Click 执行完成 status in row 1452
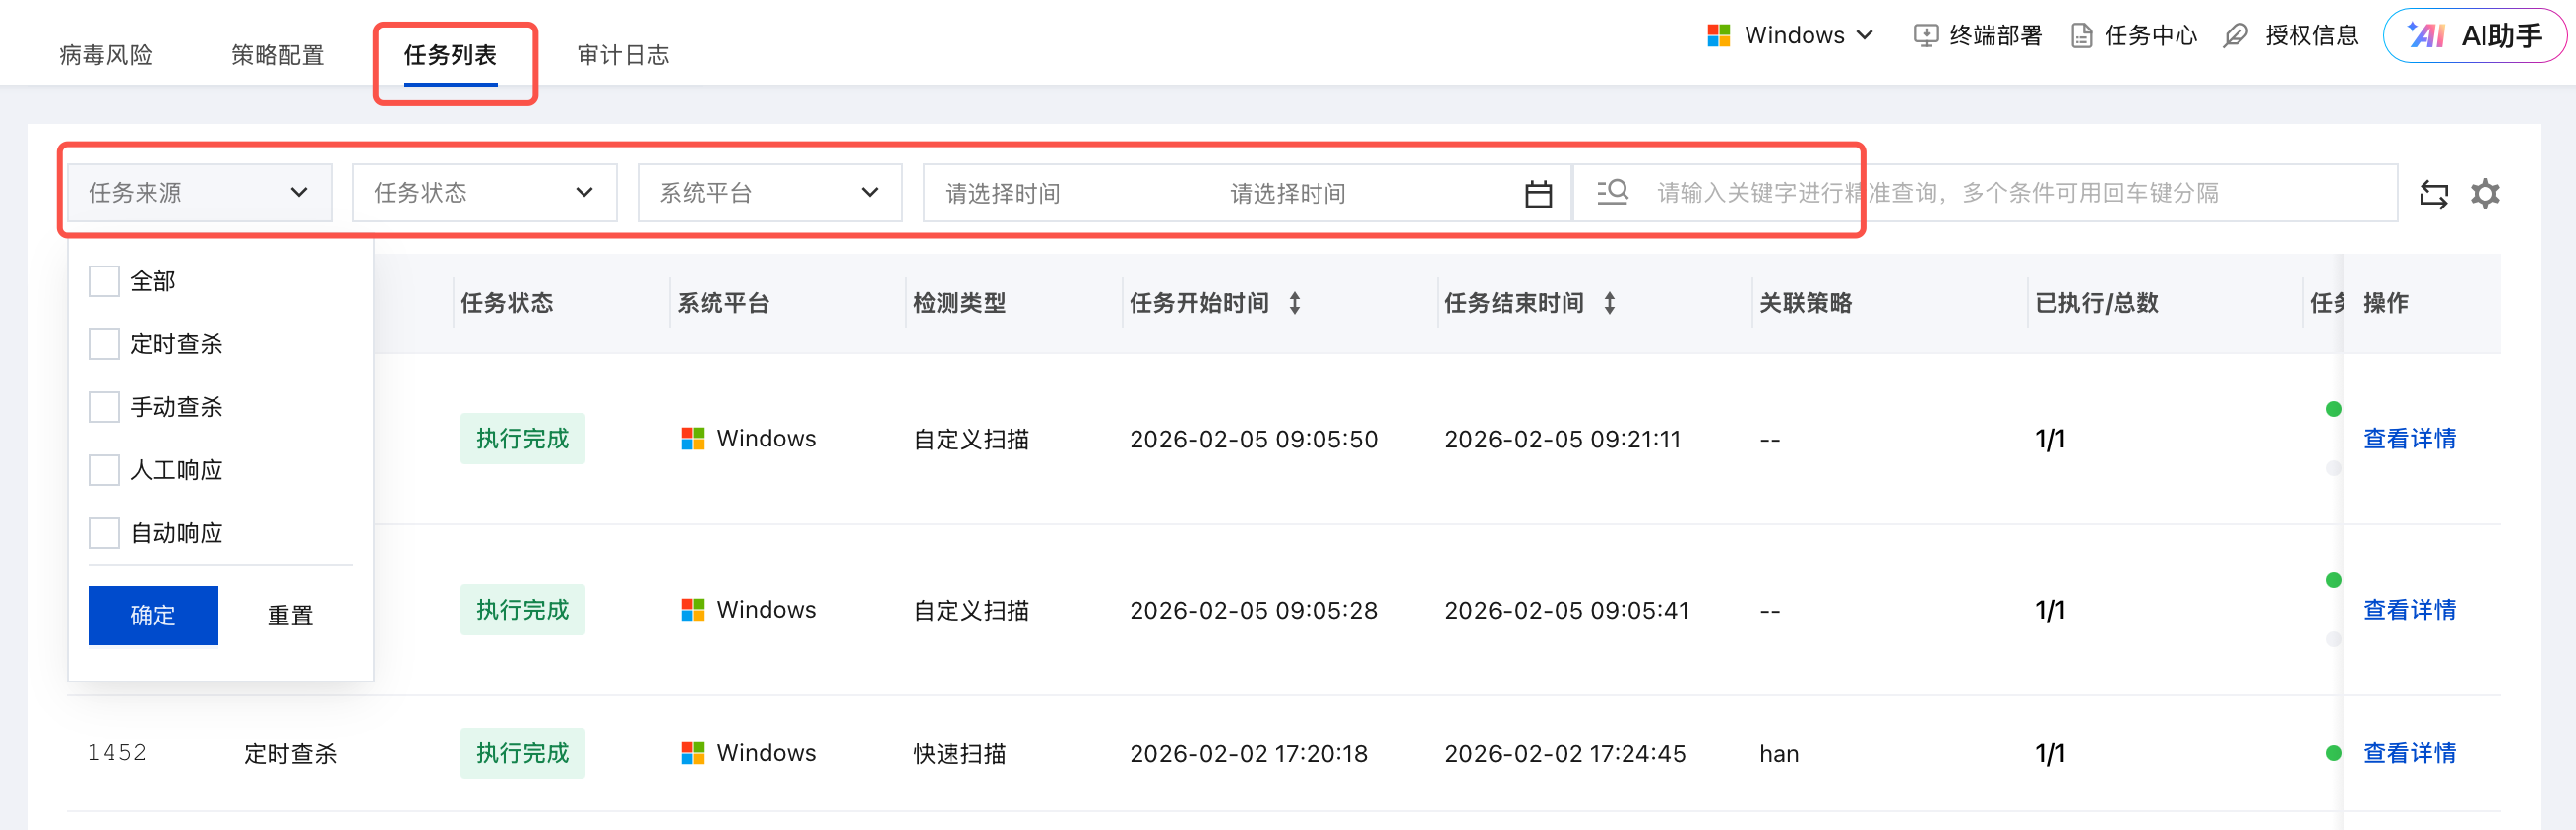Screen dimensions: 2576x830 click(x=523, y=754)
